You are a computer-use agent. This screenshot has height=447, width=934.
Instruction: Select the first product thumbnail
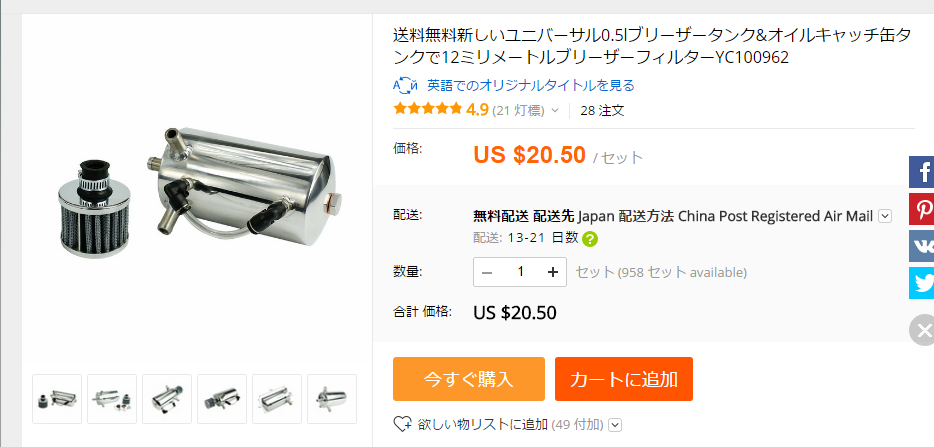coord(57,399)
